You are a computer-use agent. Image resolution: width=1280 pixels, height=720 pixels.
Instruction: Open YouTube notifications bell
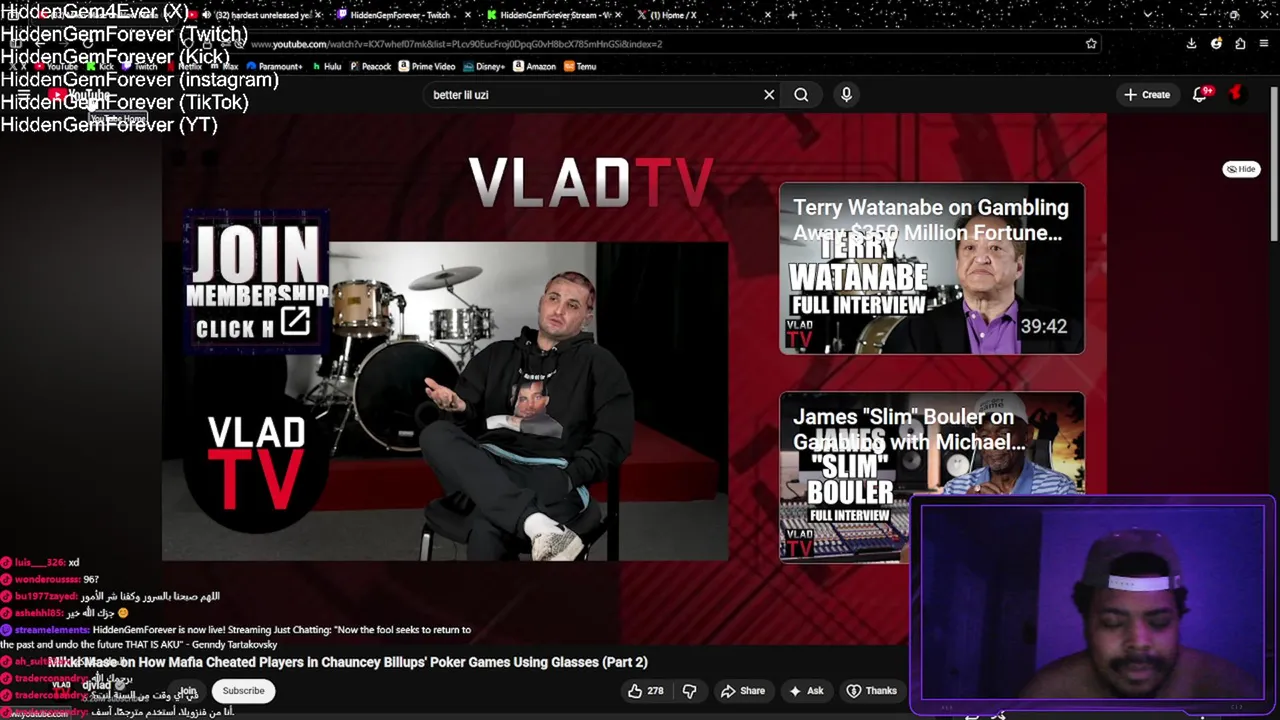(1200, 95)
